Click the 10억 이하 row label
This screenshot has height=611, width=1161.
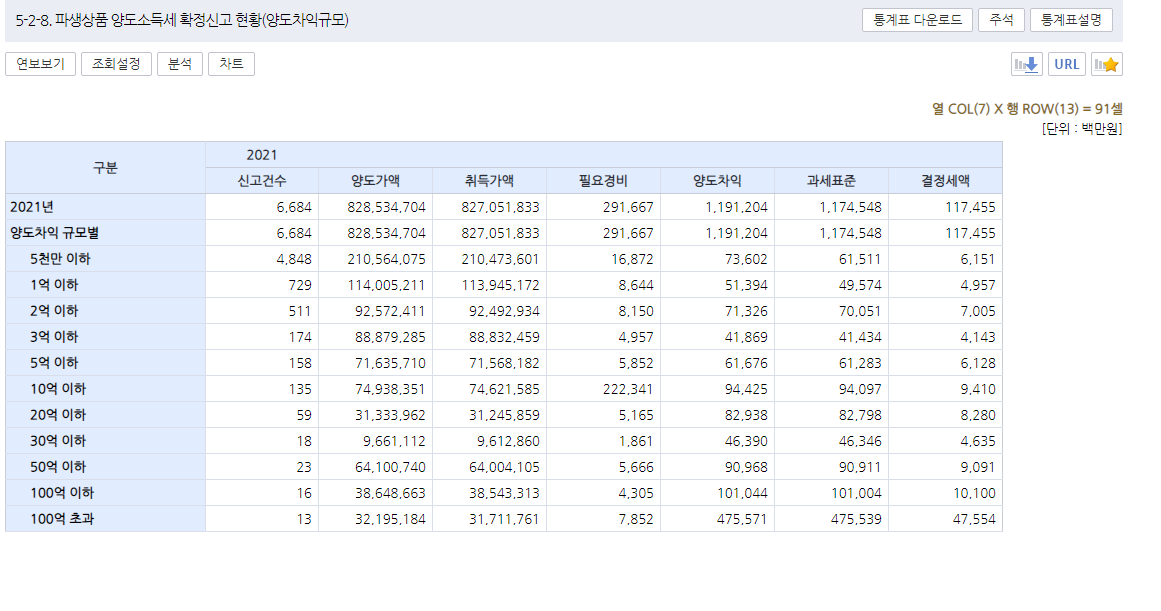[x=57, y=389]
